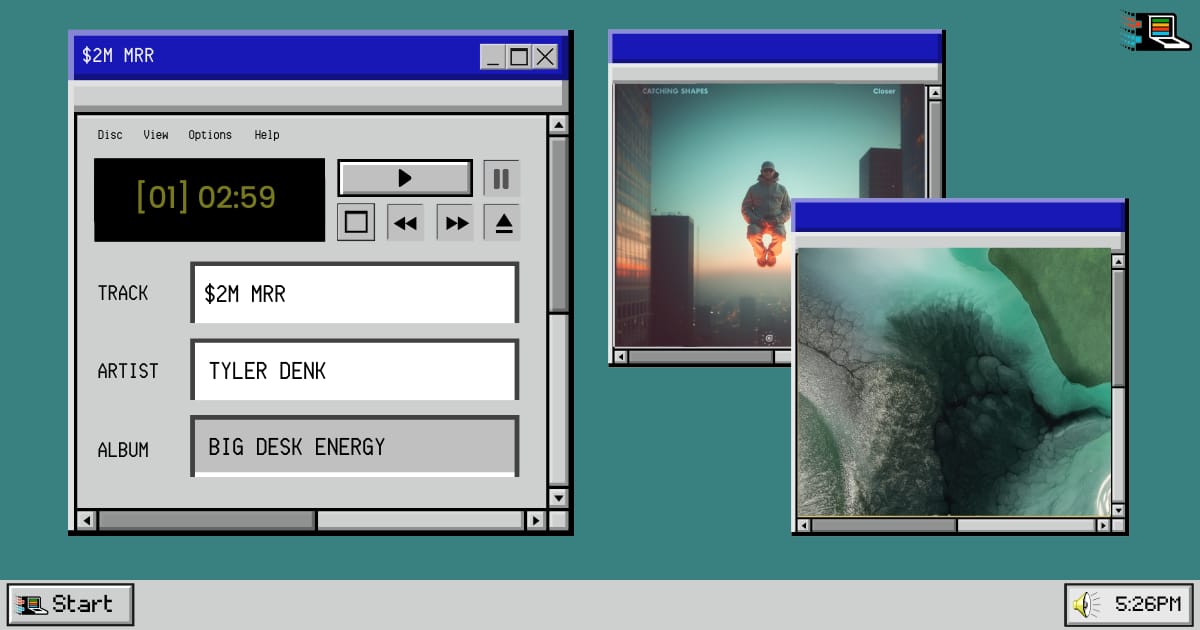This screenshot has height=630, width=1200.
Task: Click the landscape window's horizontal scrollbar thumb
Action: point(885,525)
